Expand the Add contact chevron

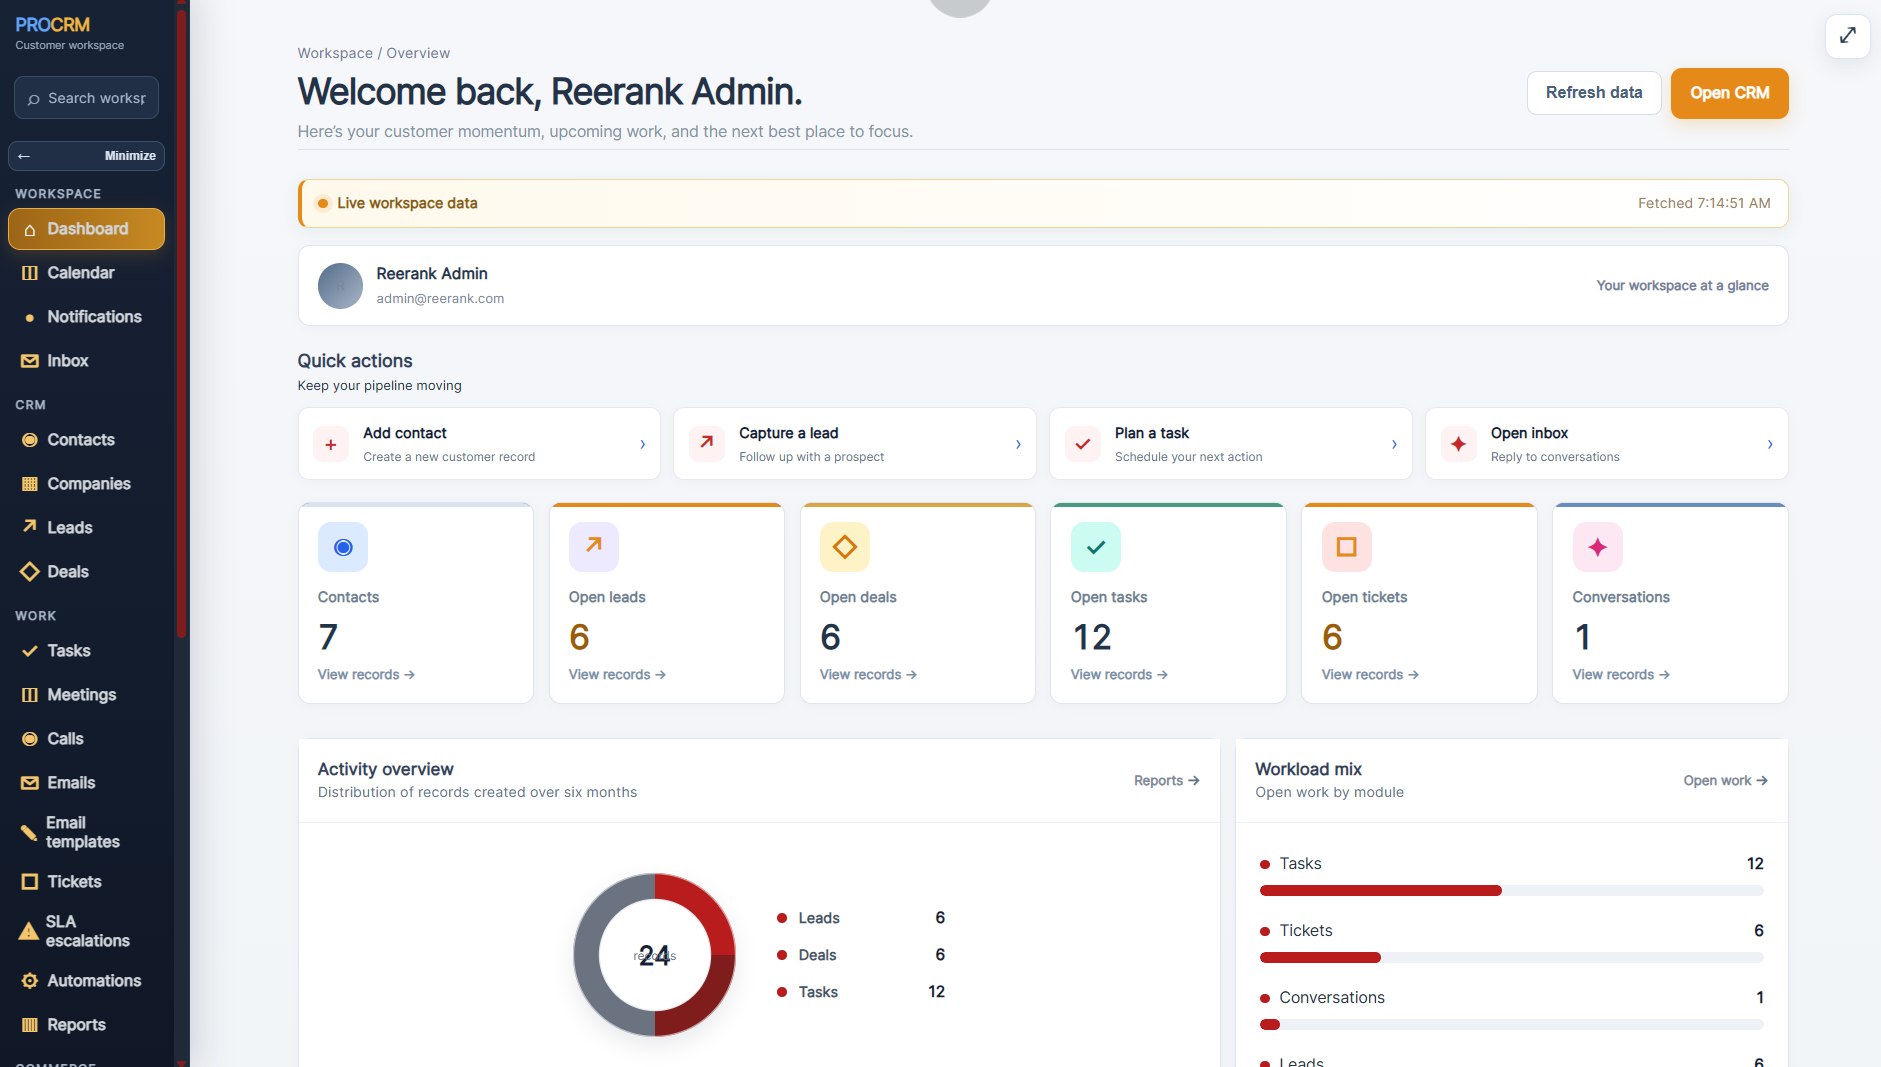[642, 444]
